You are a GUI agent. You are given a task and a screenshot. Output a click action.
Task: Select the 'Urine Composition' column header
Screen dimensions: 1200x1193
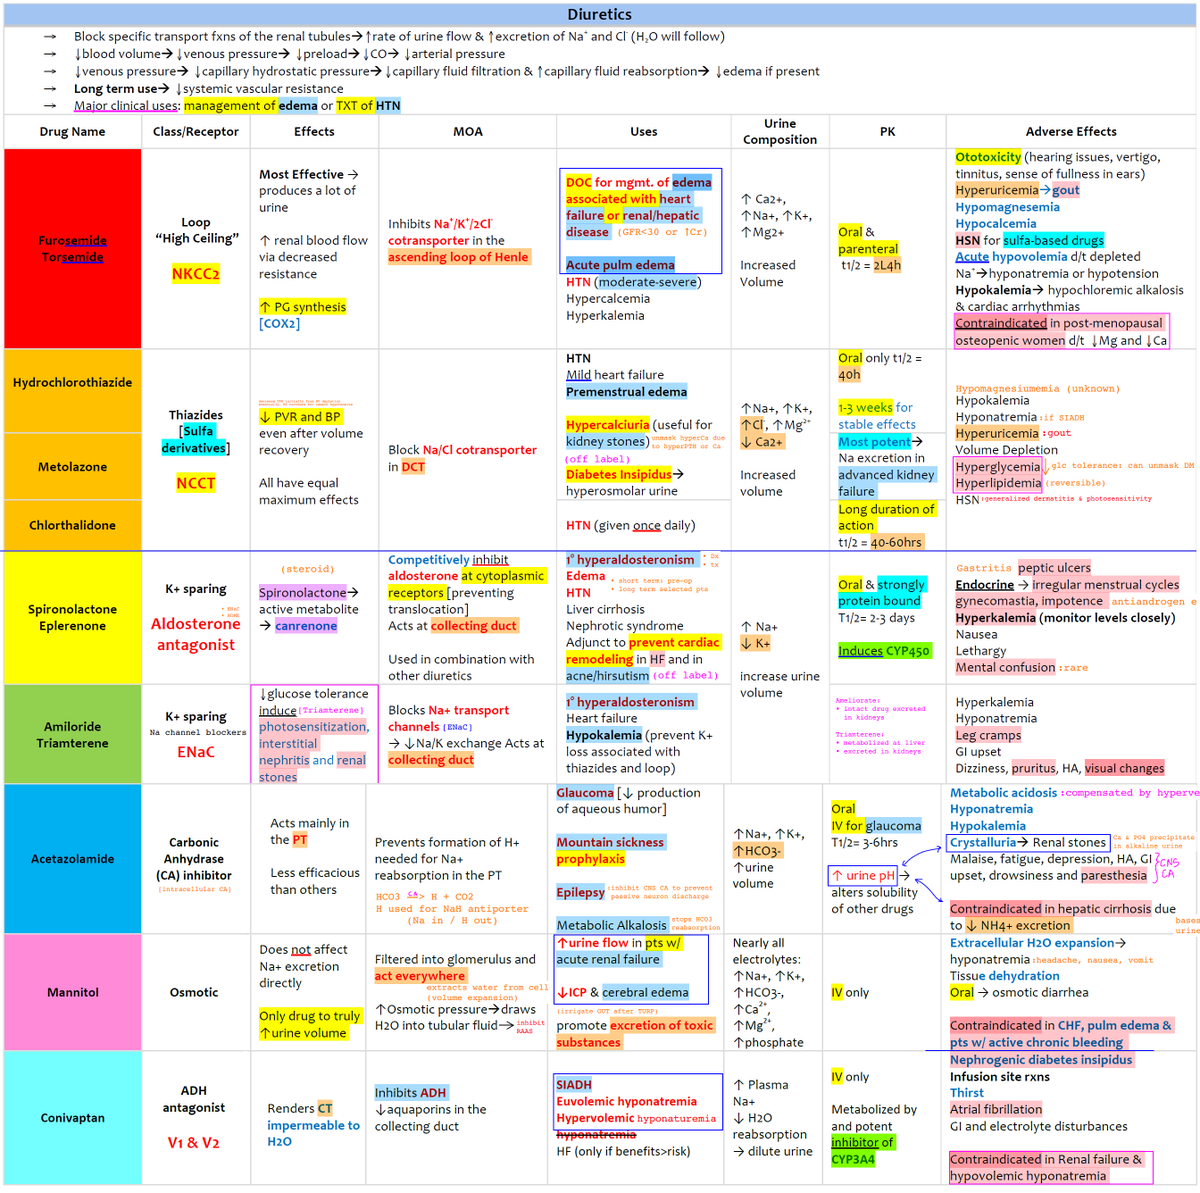click(x=780, y=131)
